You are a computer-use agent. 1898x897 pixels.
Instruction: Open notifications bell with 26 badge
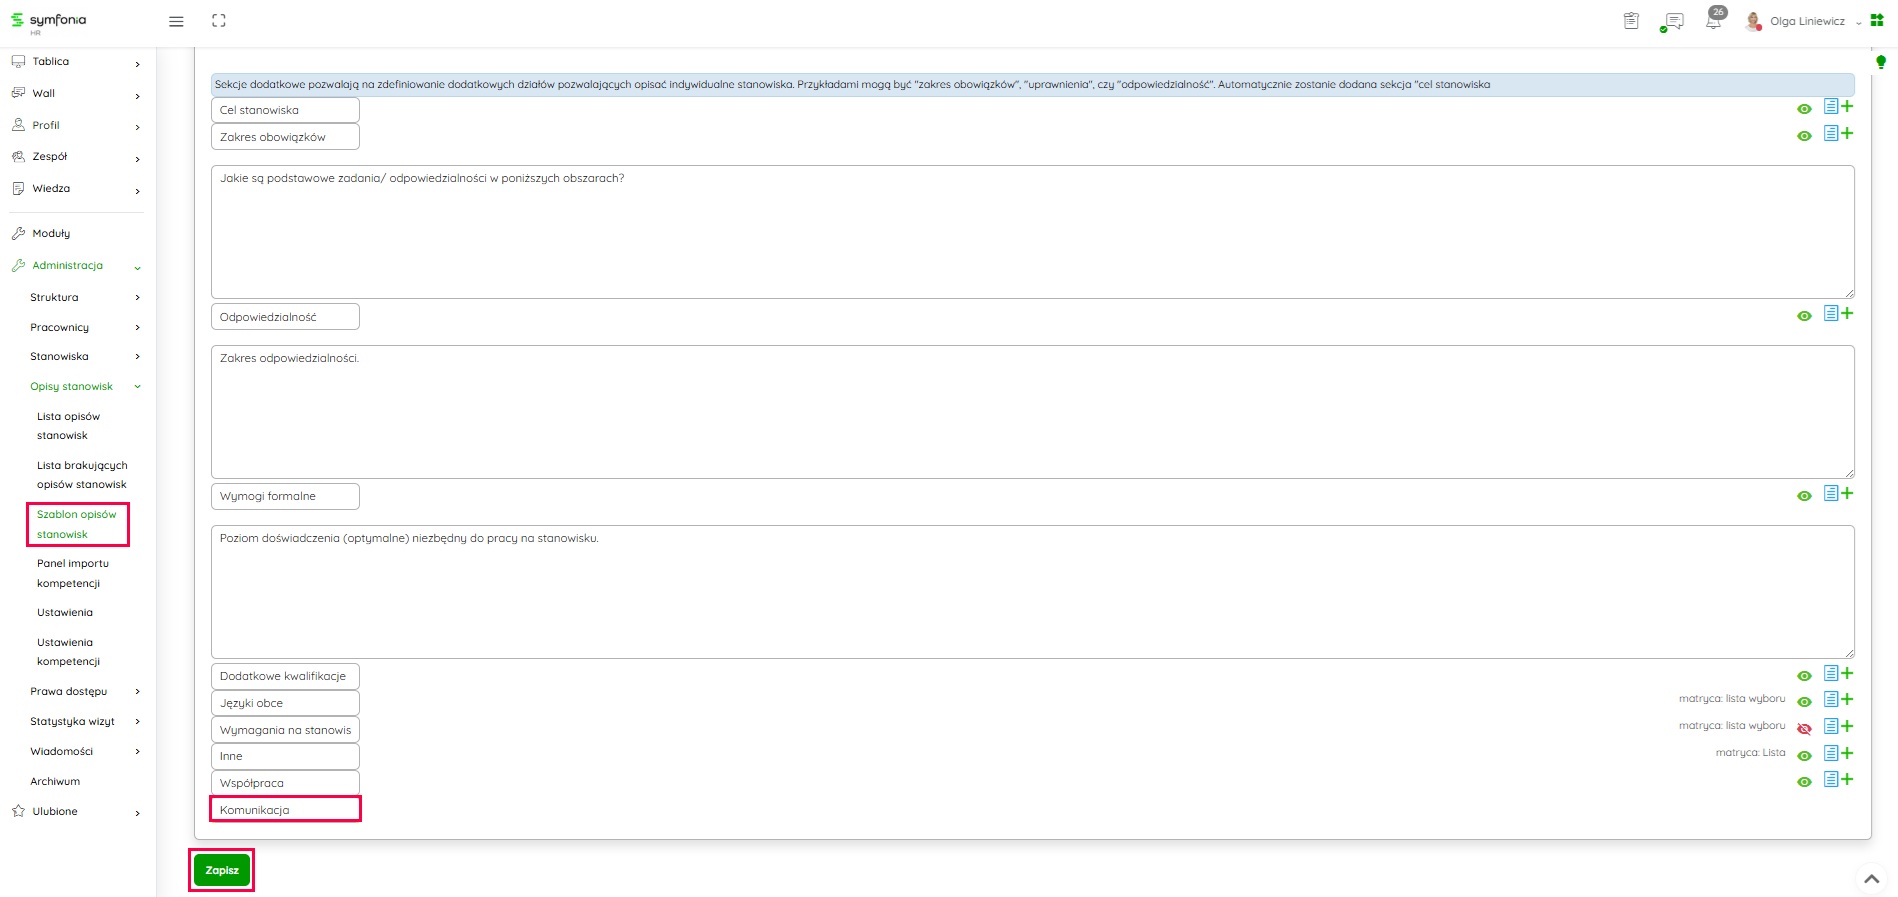1714,20
